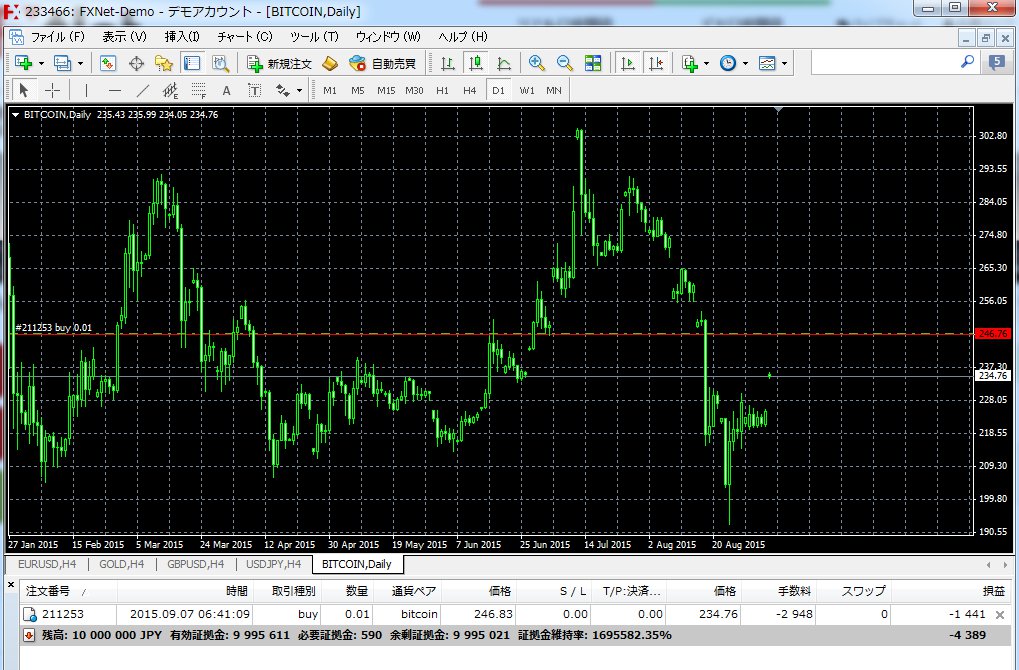Select the crosshair cursor tool

(x=53, y=90)
